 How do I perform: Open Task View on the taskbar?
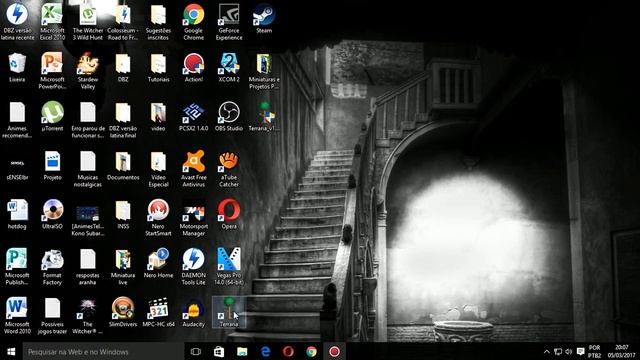pyautogui.click(x=196, y=351)
